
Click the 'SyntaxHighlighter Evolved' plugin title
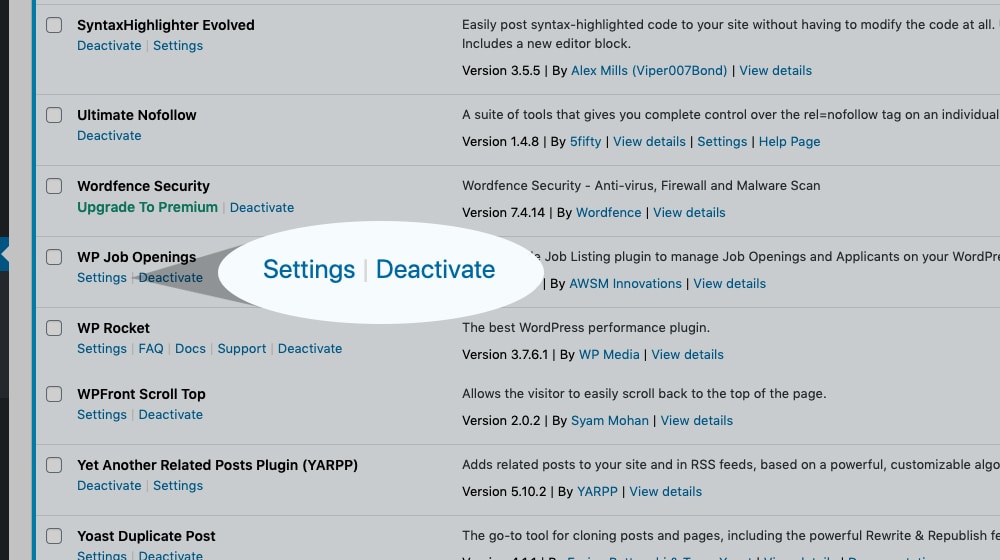166,25
